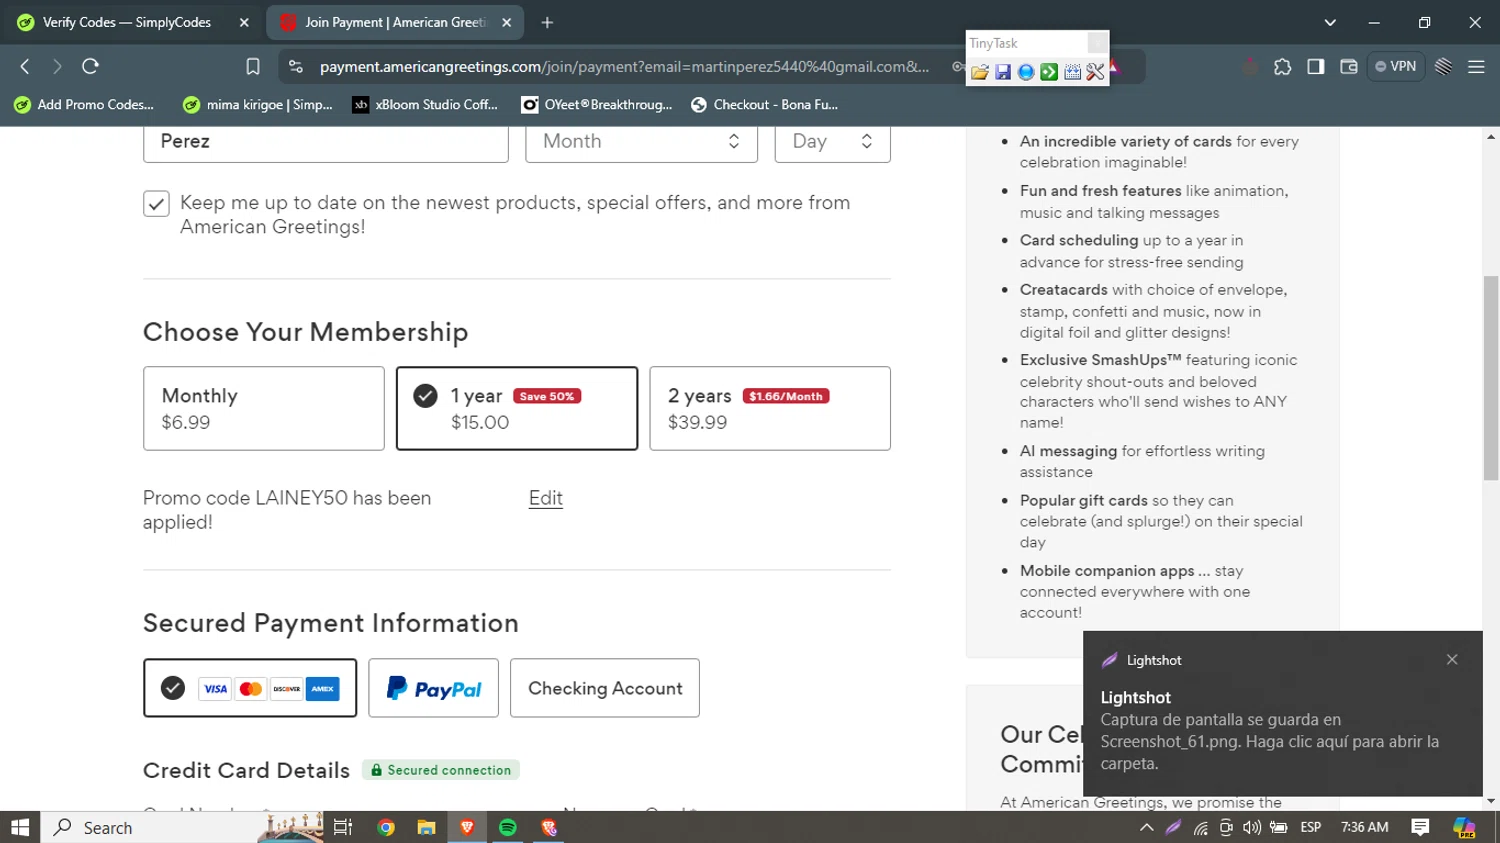Open Task View on the taskbar
The height and width of the screenshot is (843, 1500).
pyautogui.click(x=343, y=827)
